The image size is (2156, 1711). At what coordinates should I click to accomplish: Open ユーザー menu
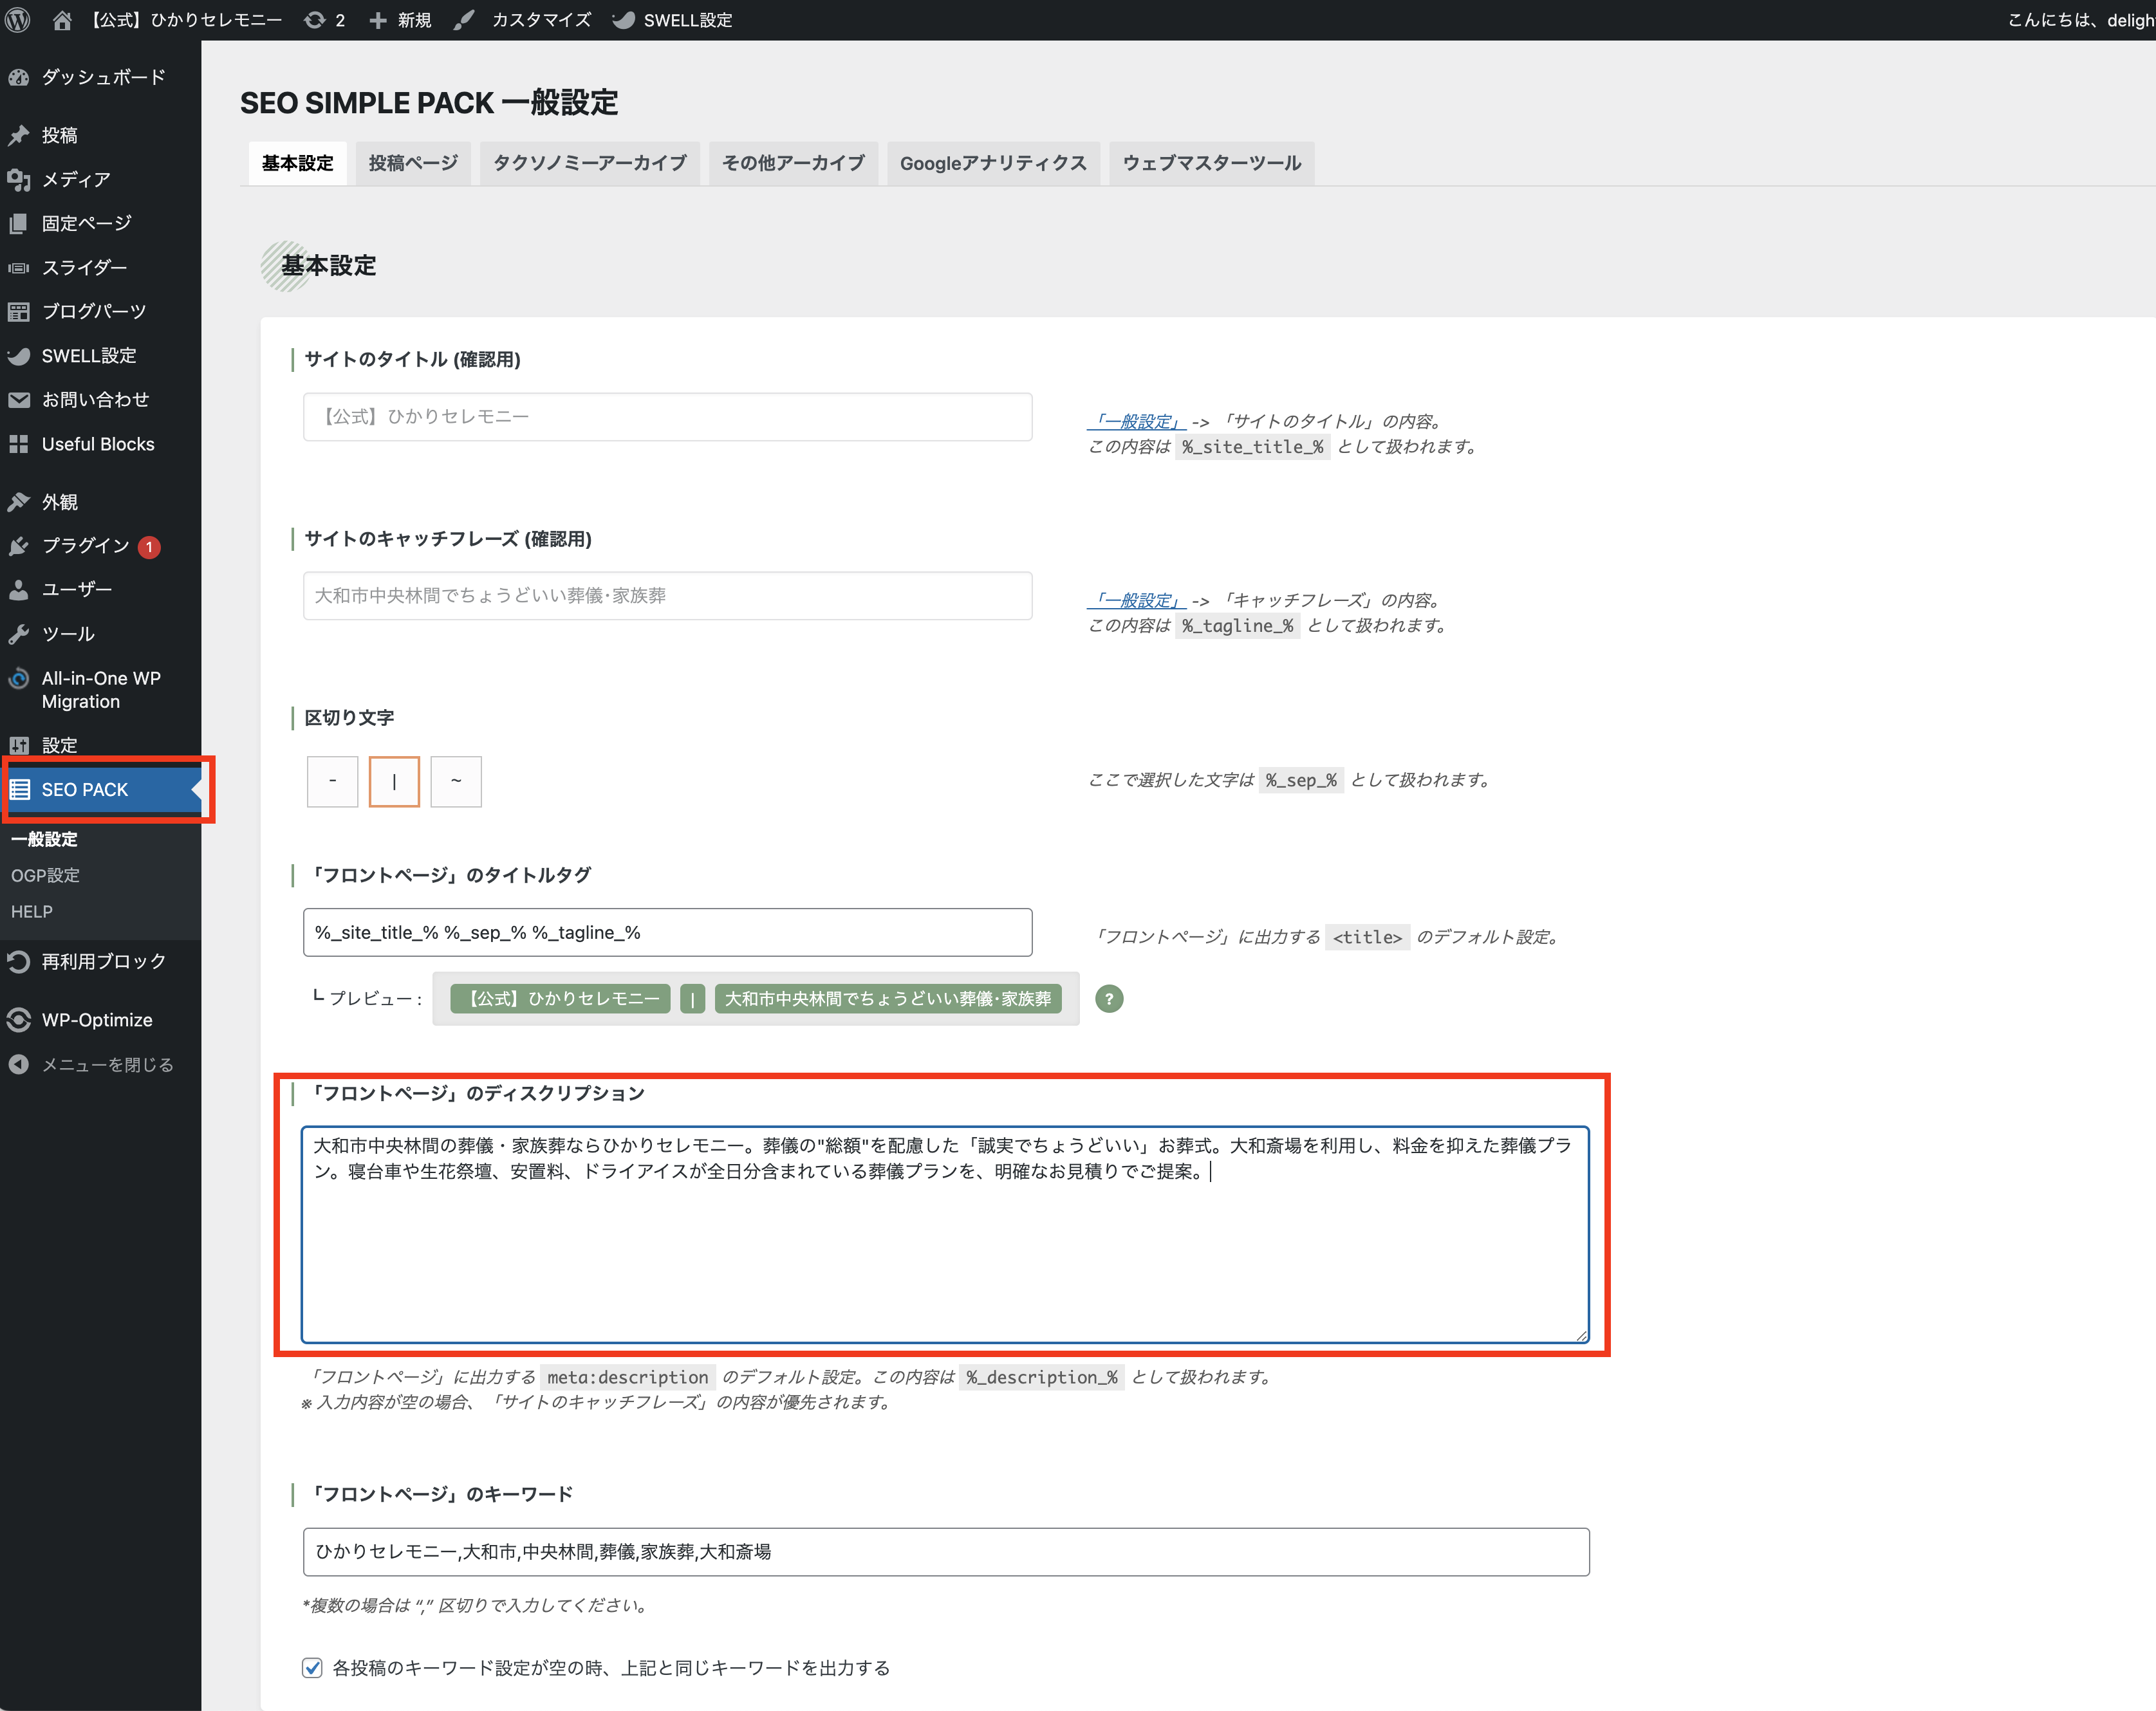pyautogui.click(x=100, y=589)
